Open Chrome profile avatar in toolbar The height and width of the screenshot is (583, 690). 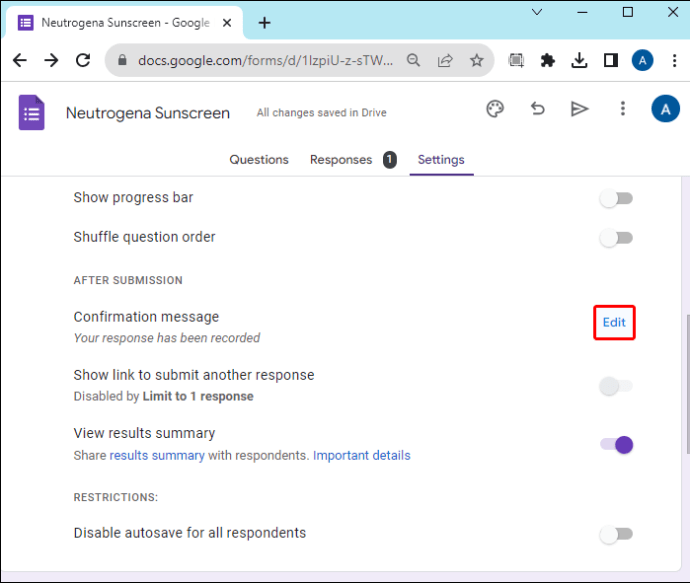coord(642,60)
